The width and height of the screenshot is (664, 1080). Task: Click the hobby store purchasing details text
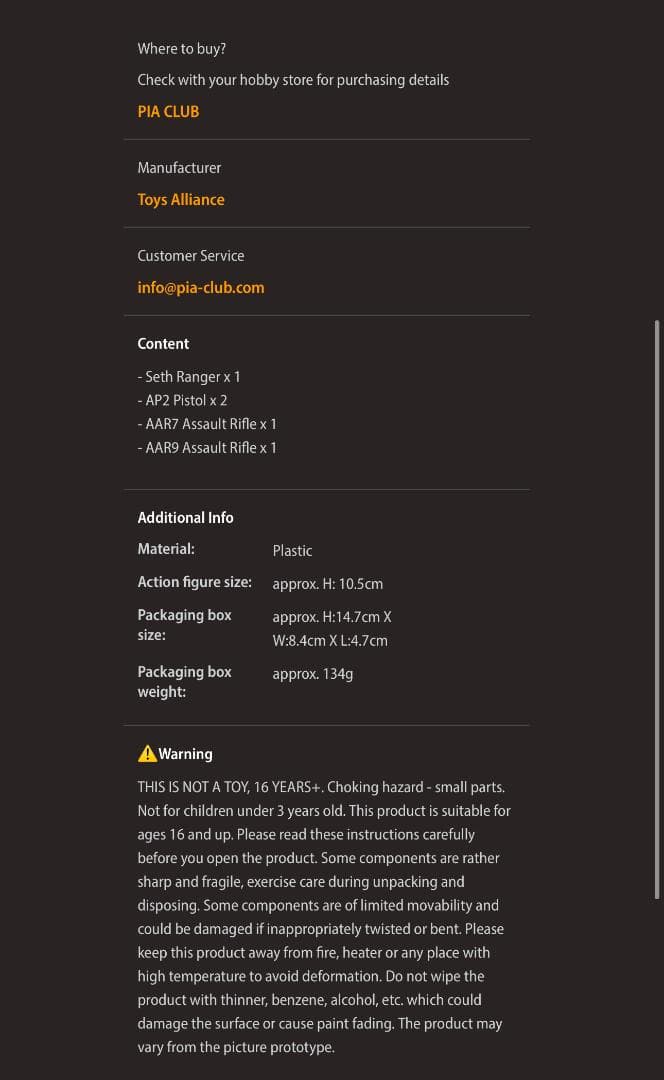pyautogui.click(x=293, y=80)
